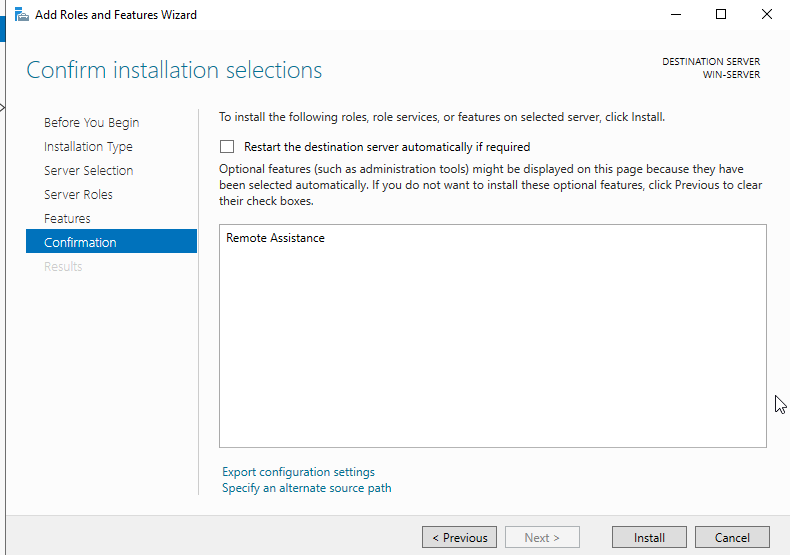
Task: Switch to the Server Roles step
Action: point(78,194)
